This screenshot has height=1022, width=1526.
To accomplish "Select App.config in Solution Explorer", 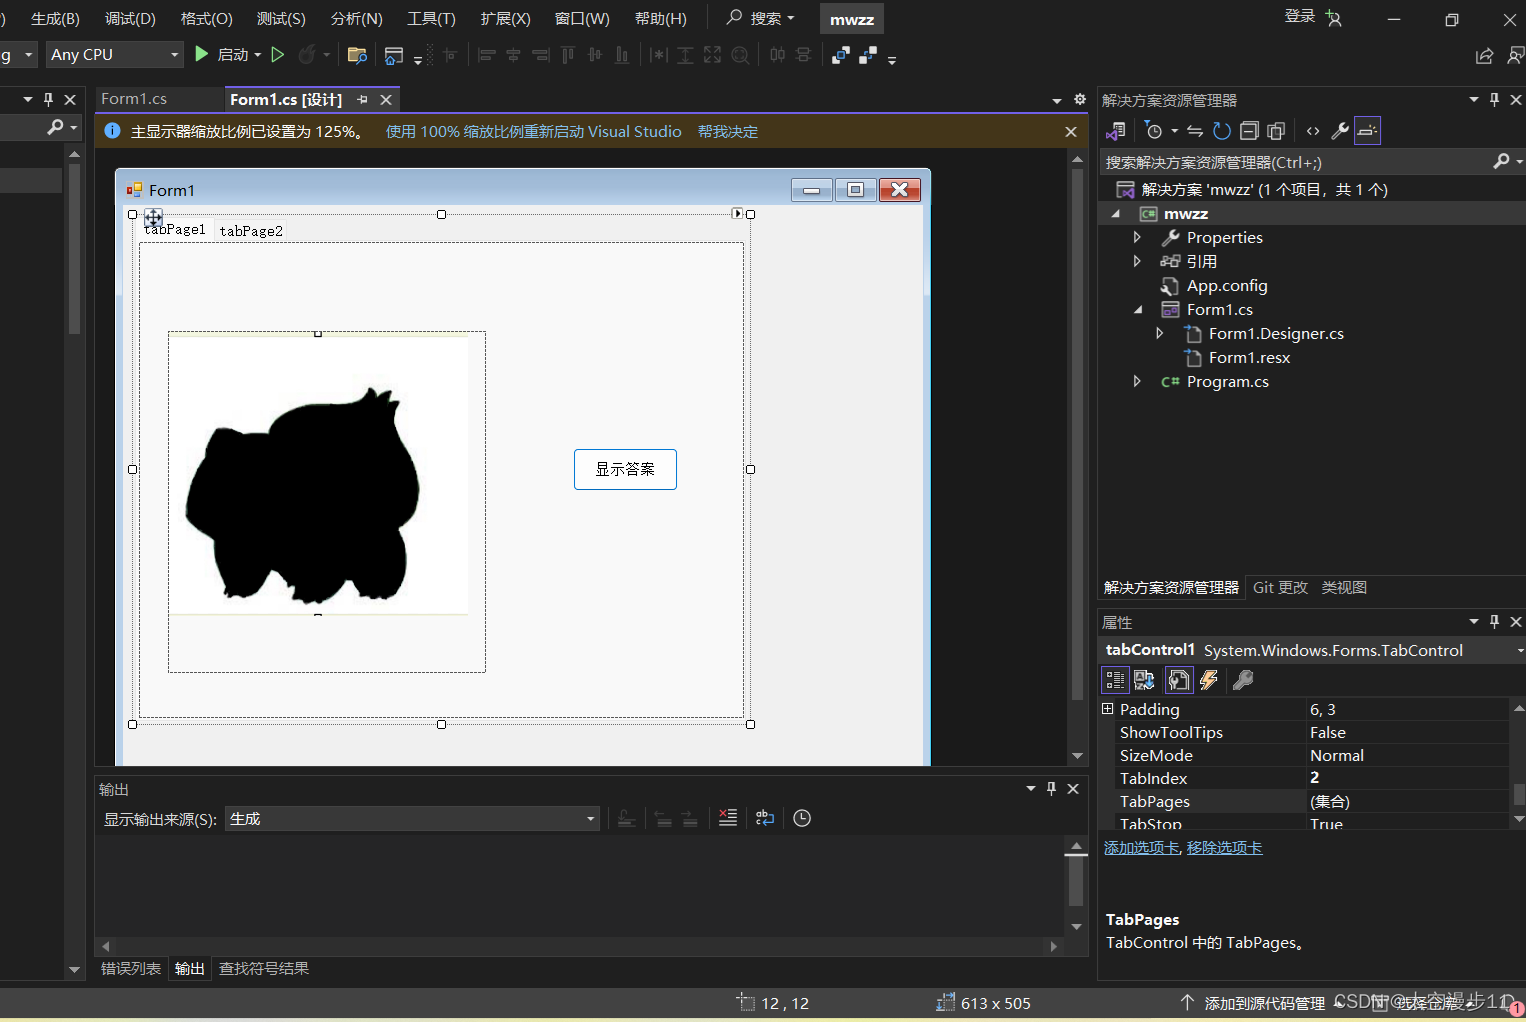I will [x=1227, y=286].
